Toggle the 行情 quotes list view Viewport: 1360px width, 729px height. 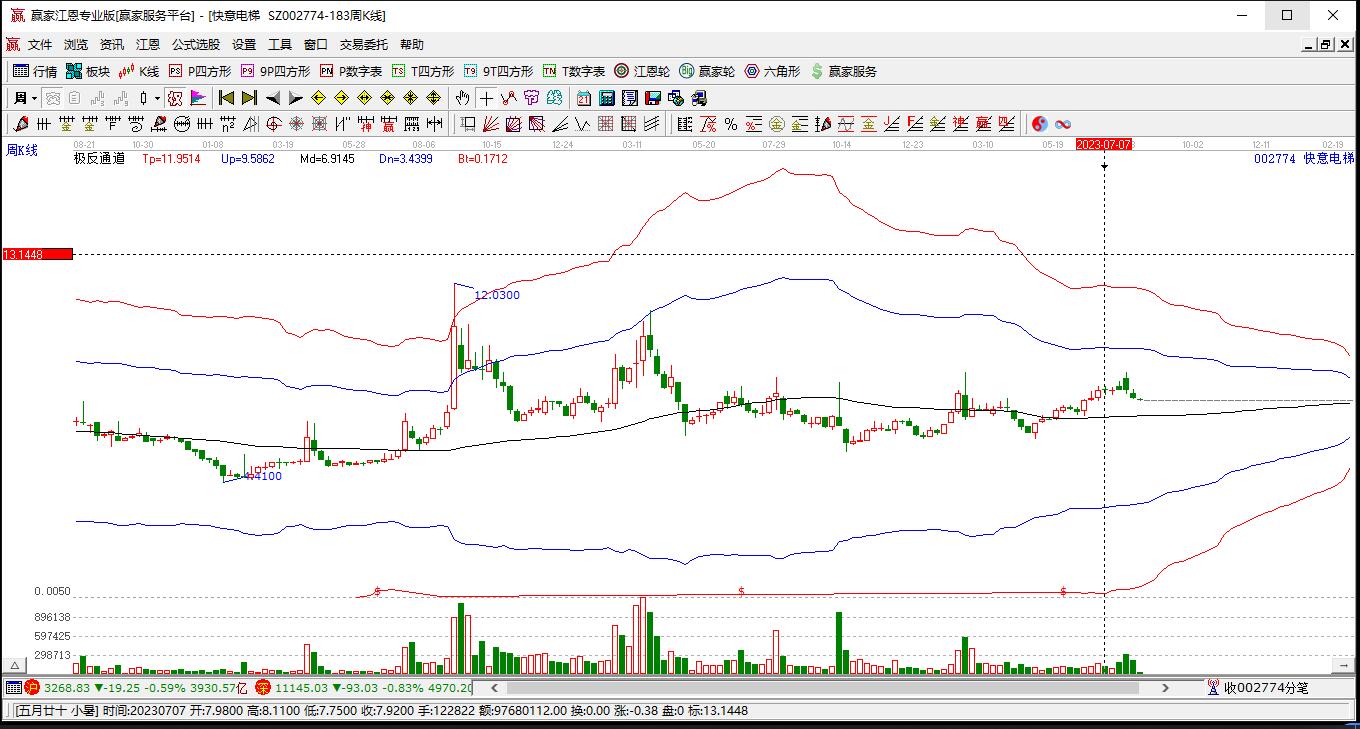point(34,71)
